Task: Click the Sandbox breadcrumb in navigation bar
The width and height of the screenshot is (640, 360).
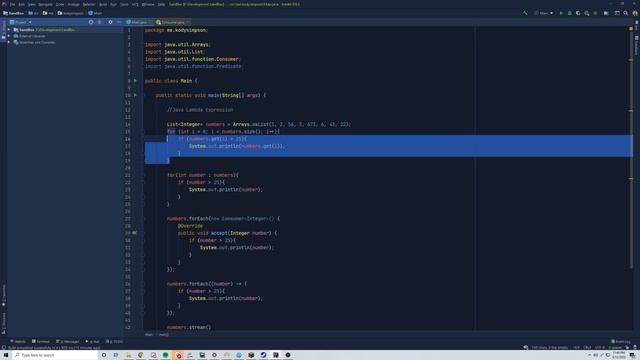Action: (x=13, y=13)
